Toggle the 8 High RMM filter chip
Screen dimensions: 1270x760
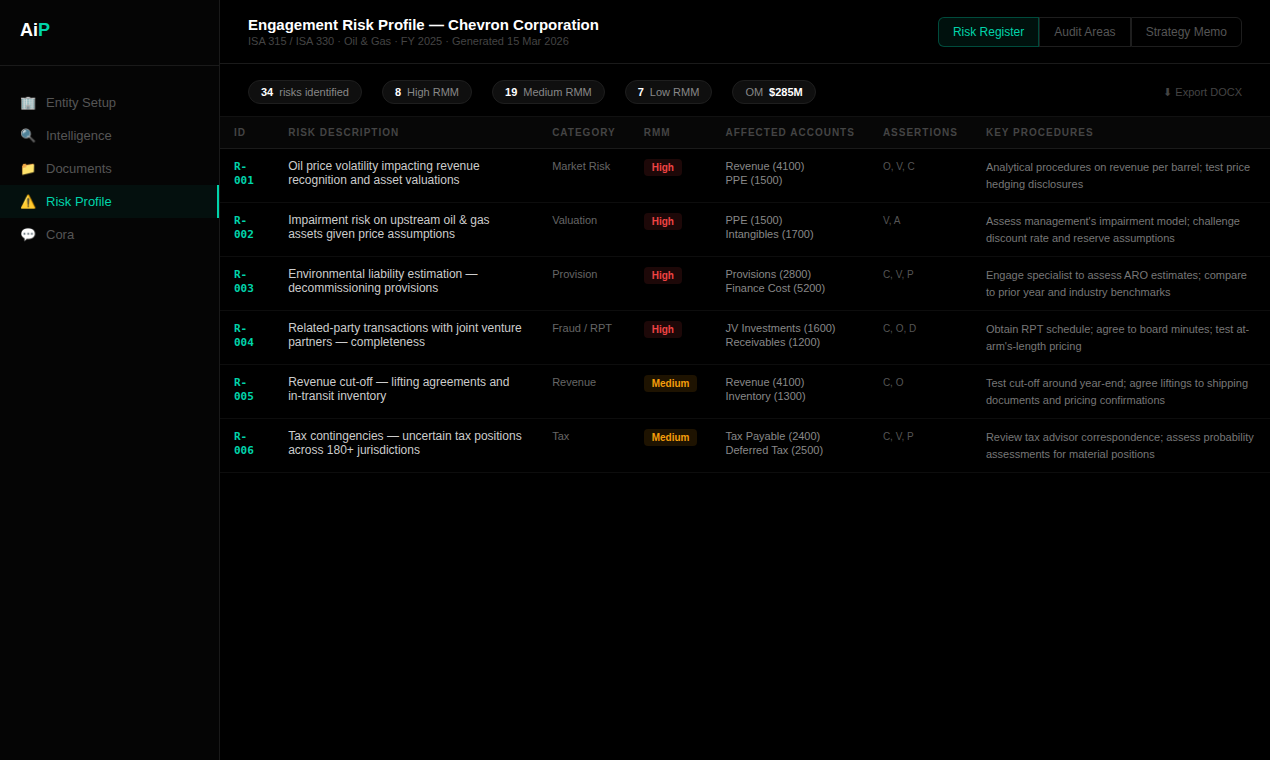pos(426,92)
